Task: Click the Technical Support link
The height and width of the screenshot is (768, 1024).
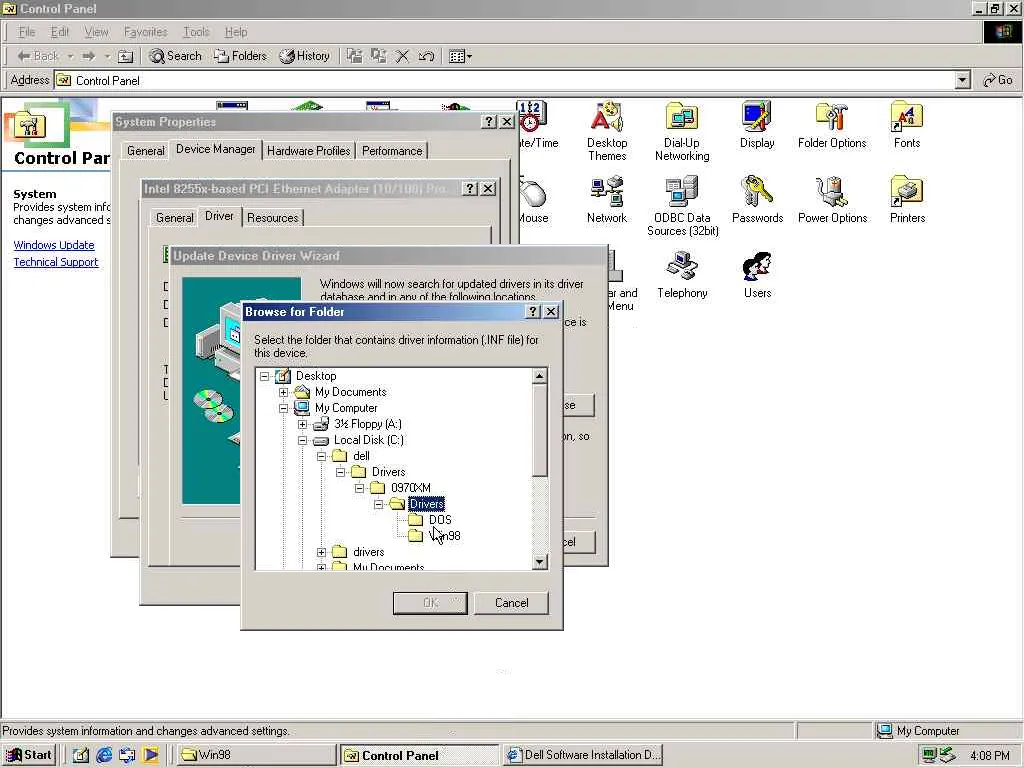Action: pyautogui.click(x=56, y=262)
